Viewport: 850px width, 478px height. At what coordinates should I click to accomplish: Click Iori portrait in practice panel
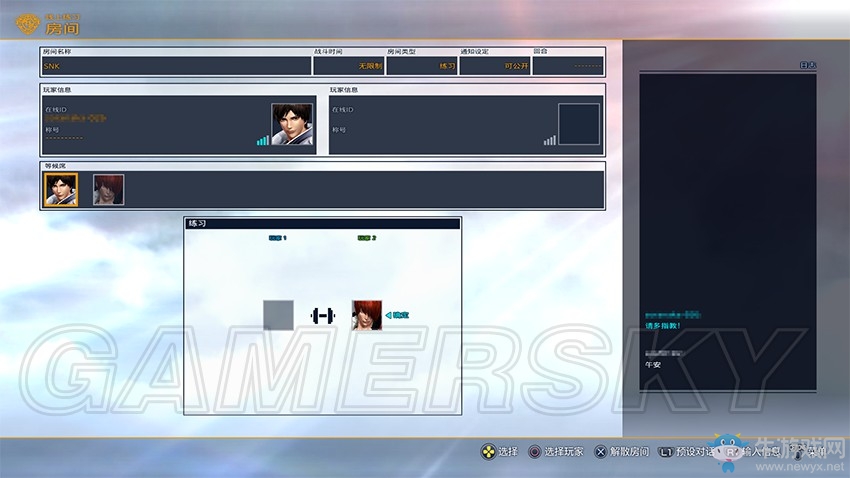367,315
